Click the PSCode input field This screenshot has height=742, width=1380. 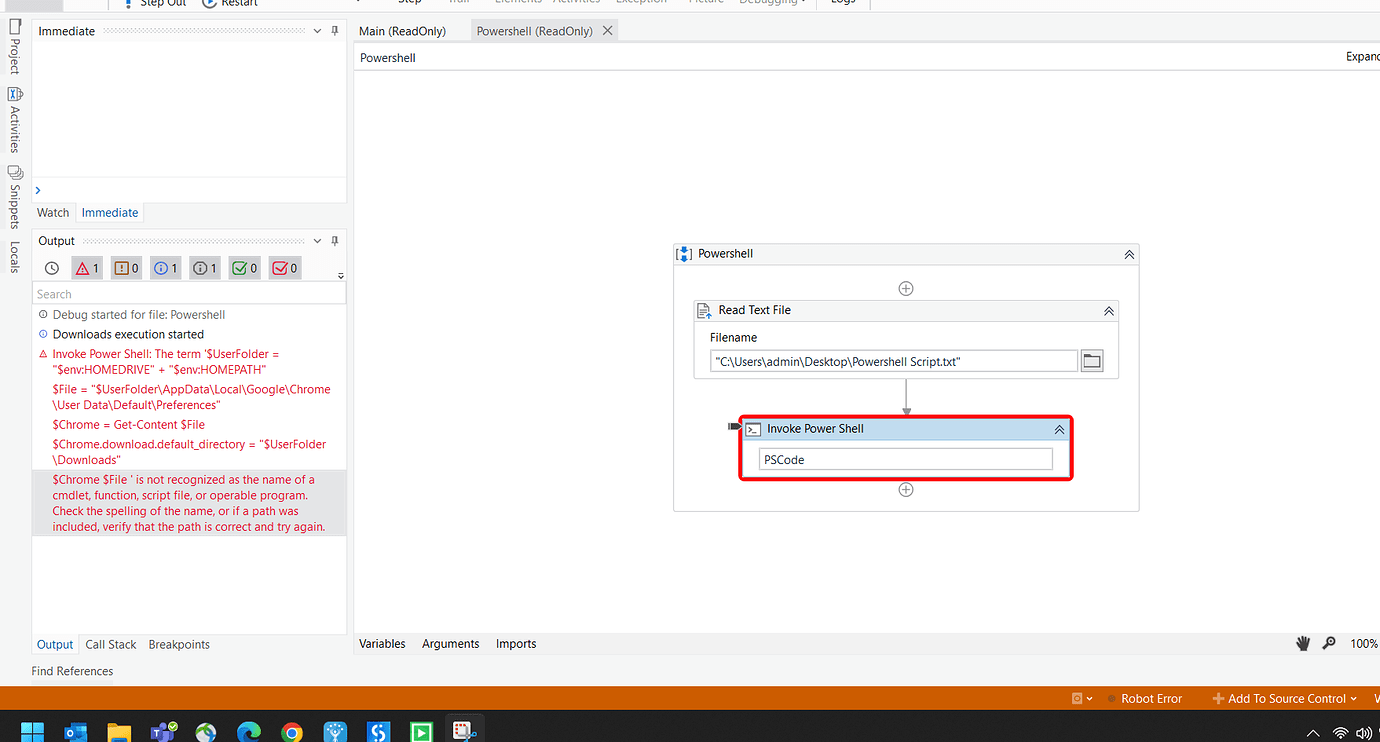905,458
